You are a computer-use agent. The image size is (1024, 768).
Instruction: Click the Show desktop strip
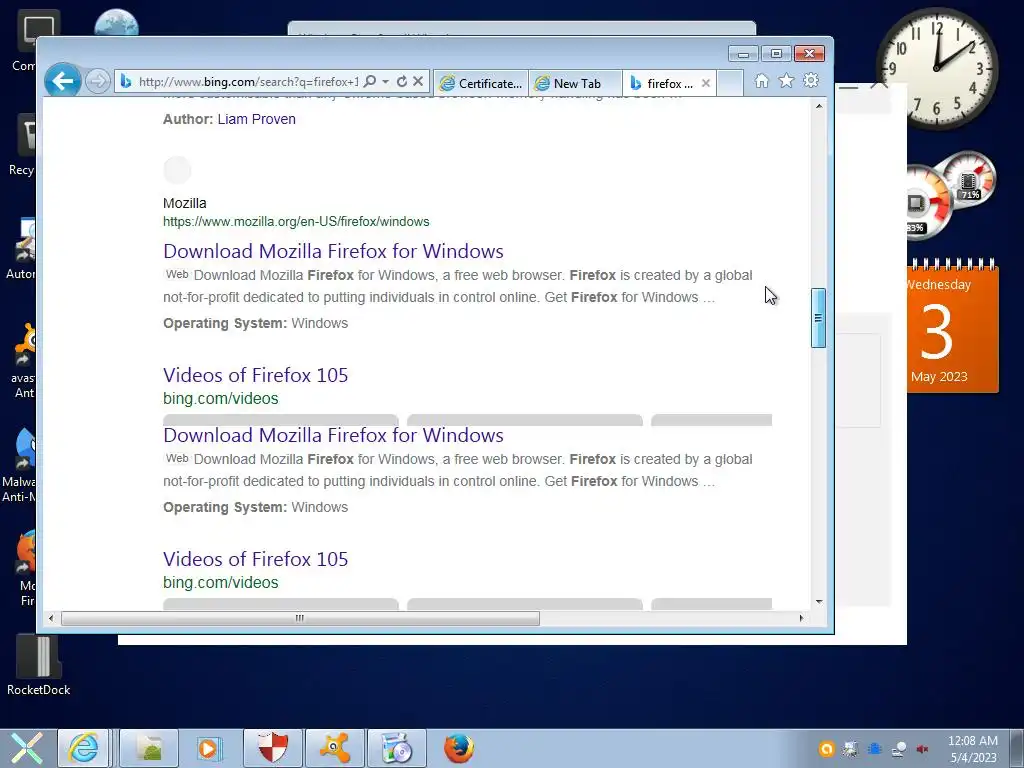[x=1016, y=748]
